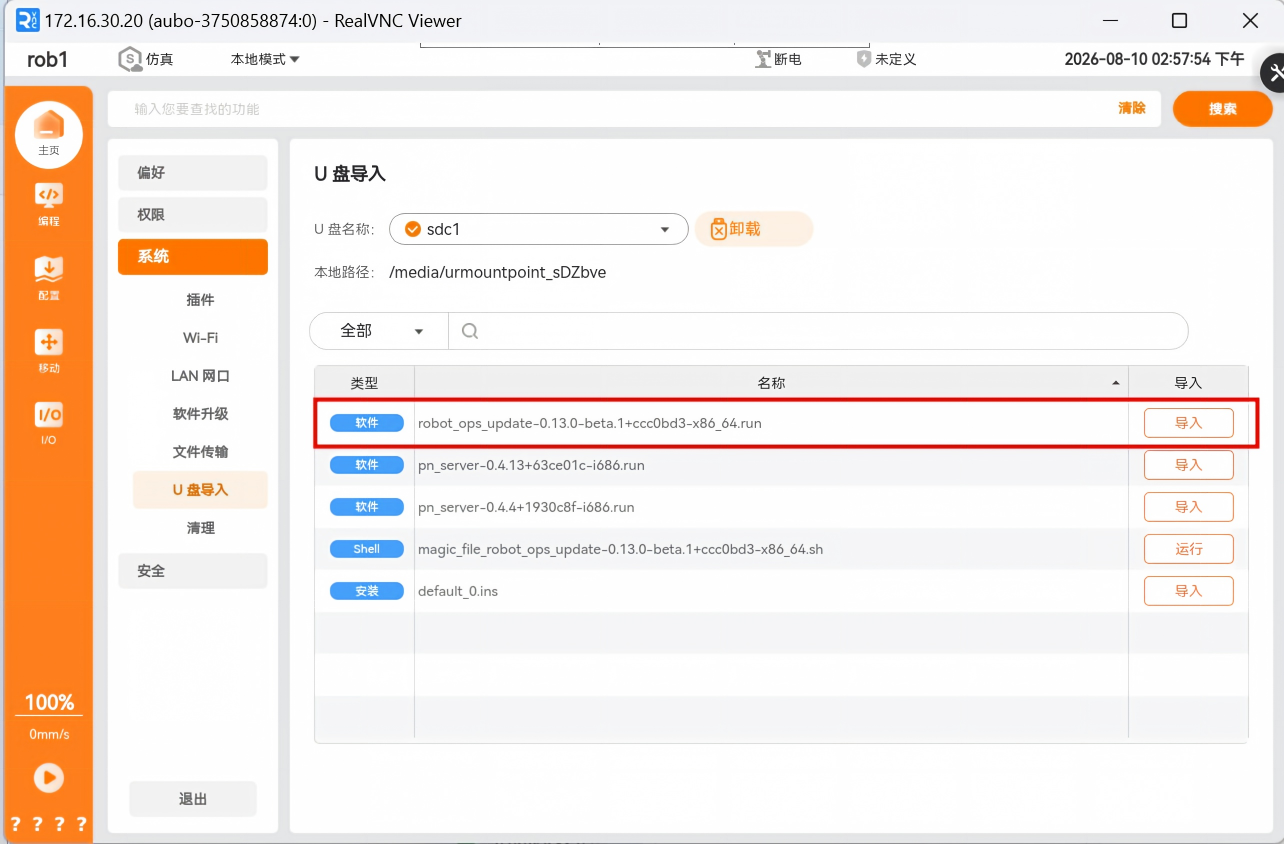This screenshot has width=1284, height=844.
Task: Go to LAN 网口 submenu
Action: tap(200, 376)
